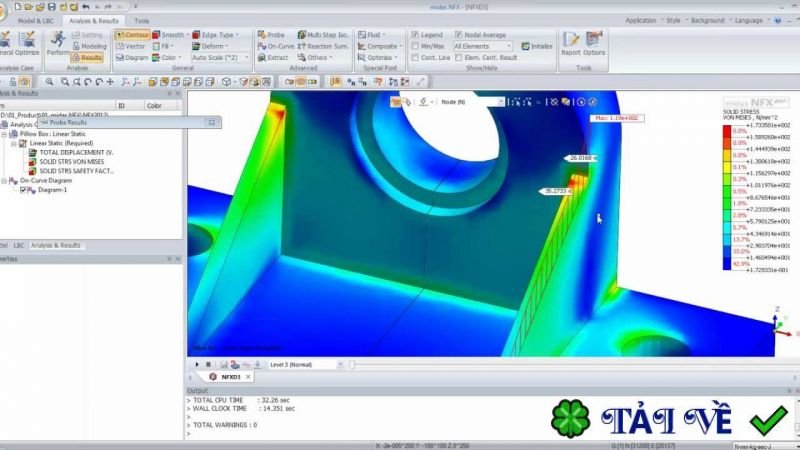Click the Modeling lock icon in Analysis group

click(89, 46)
